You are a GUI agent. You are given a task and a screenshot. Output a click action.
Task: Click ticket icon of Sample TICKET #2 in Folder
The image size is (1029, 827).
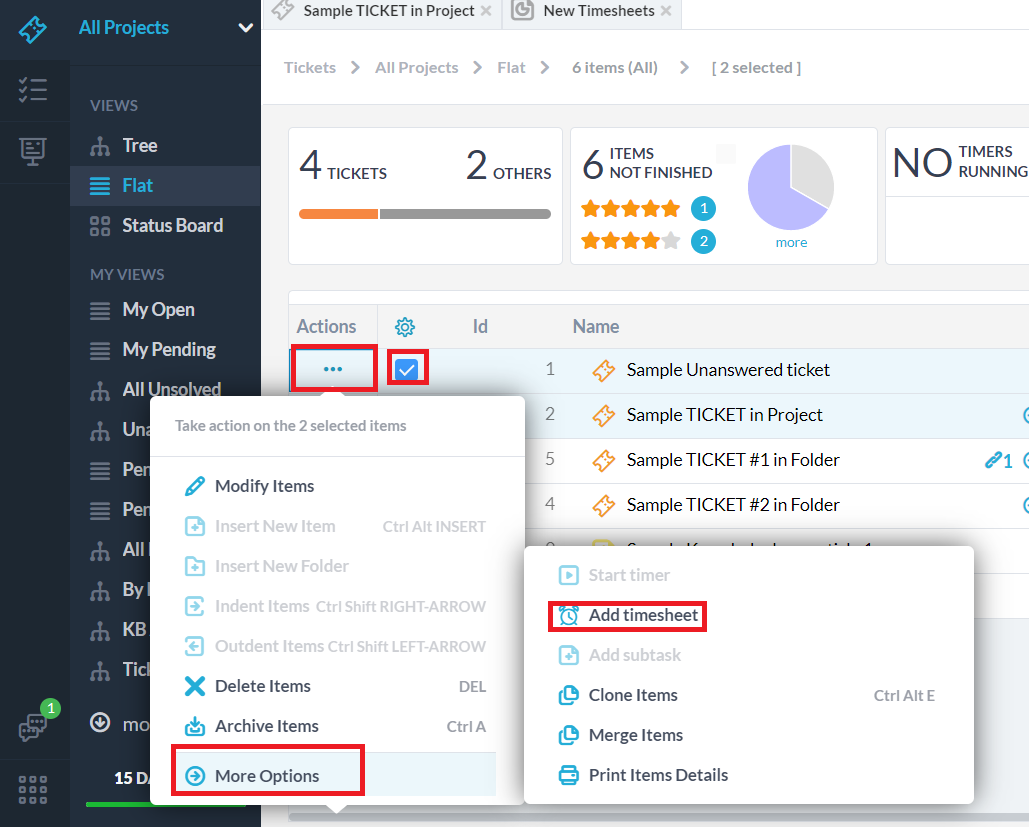coord(604,505)
